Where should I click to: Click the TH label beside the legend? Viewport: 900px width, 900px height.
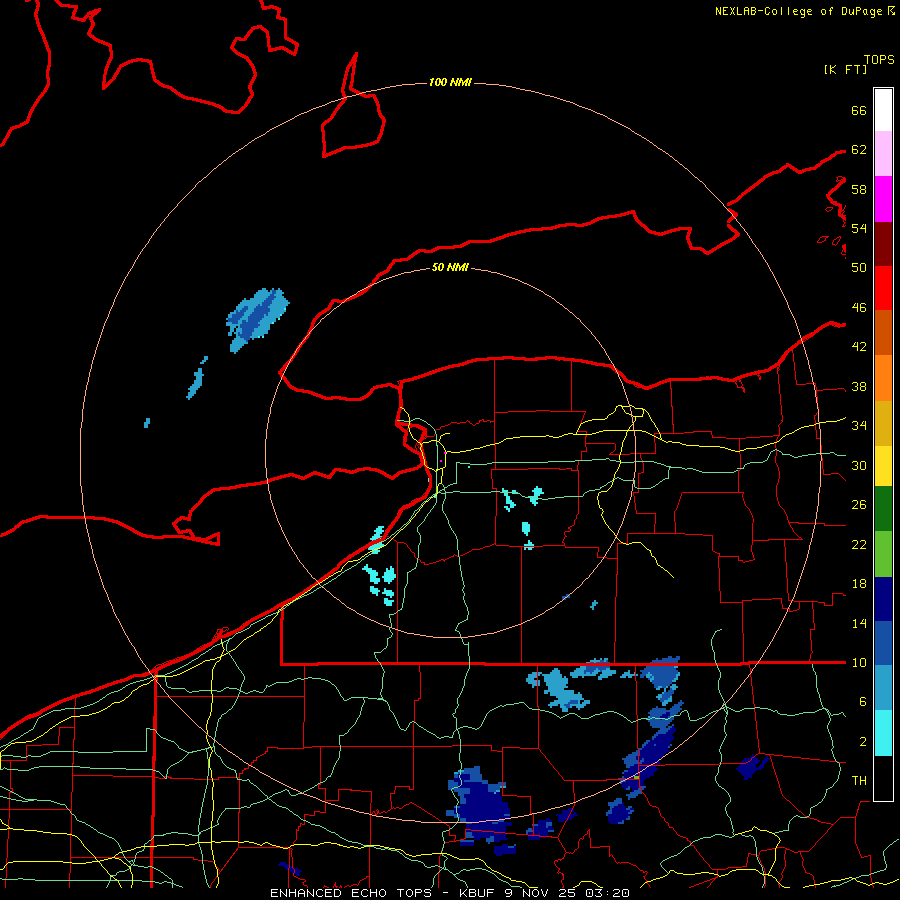(x=859, y=781)
